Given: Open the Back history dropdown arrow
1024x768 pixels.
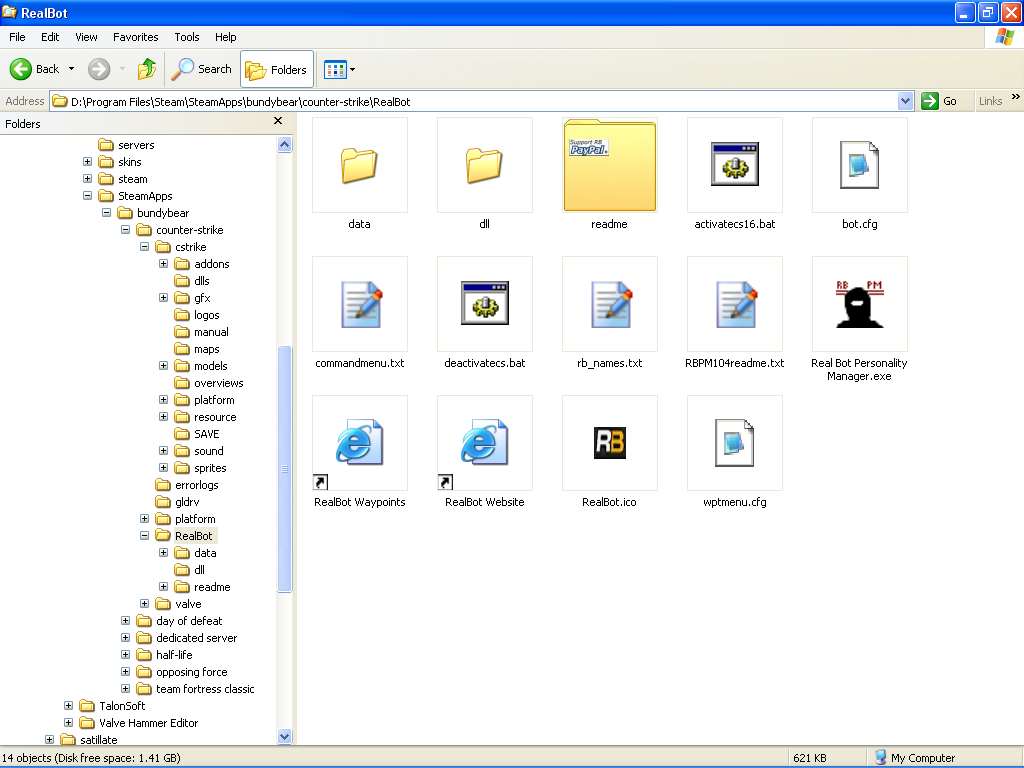Looking at the screenshot, I should point(72,69).
